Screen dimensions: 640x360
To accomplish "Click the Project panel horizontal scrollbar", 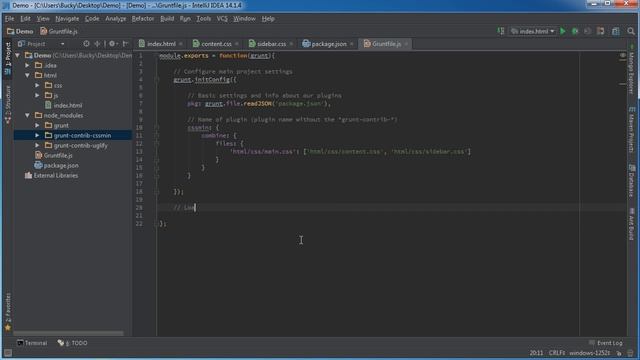I will tap(69, 333).
